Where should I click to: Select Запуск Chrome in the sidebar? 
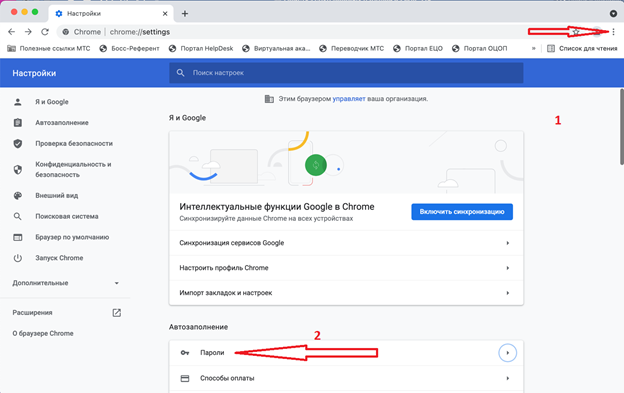59,258
